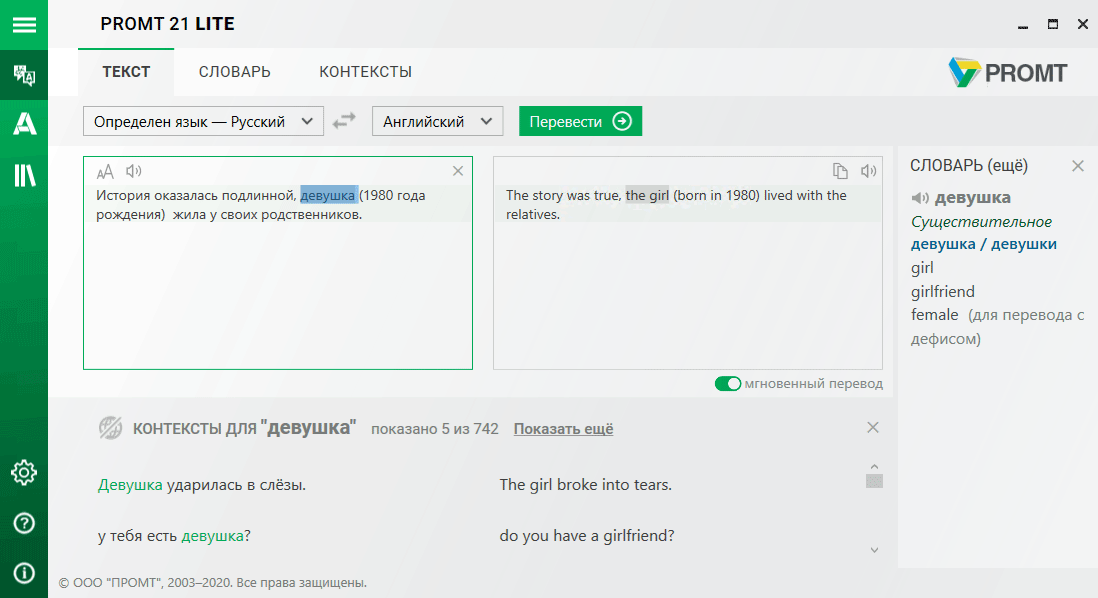Play audio of the source text
Image resolution: width=1098 pixels, height=598 pixels.
point(134,171)
